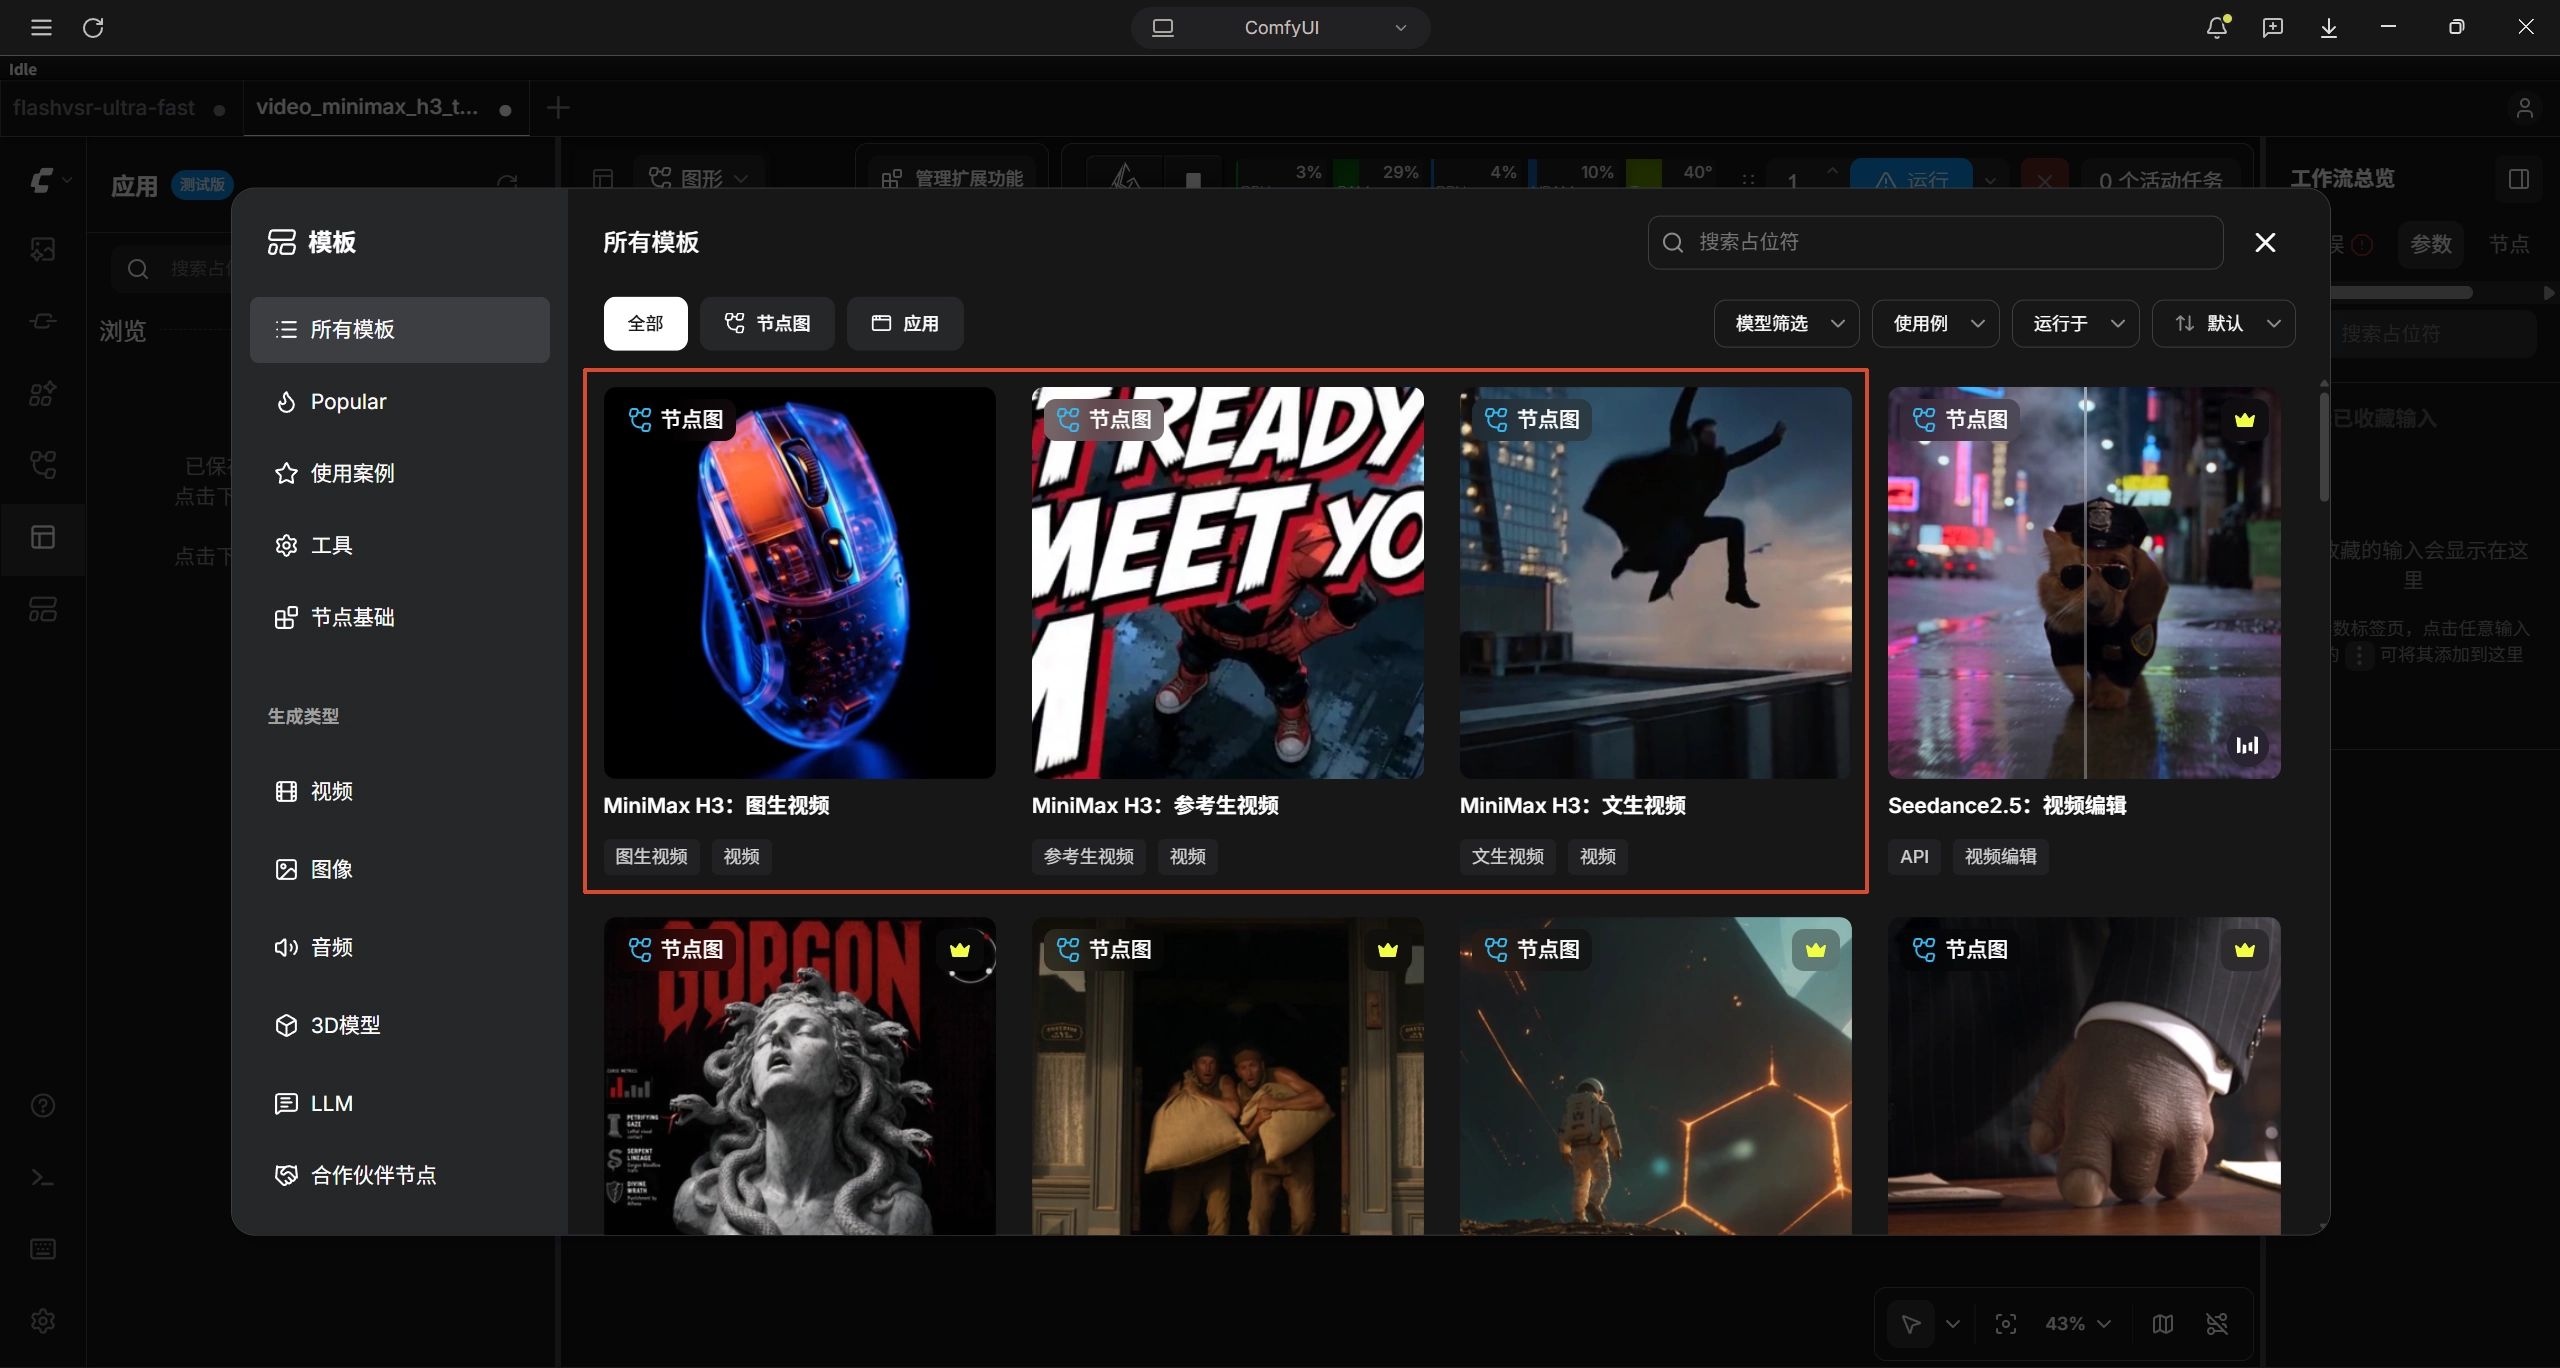Screen dimensions: 2560x1368
Task: Open the notifications bell
Action: coord(2217,27)
